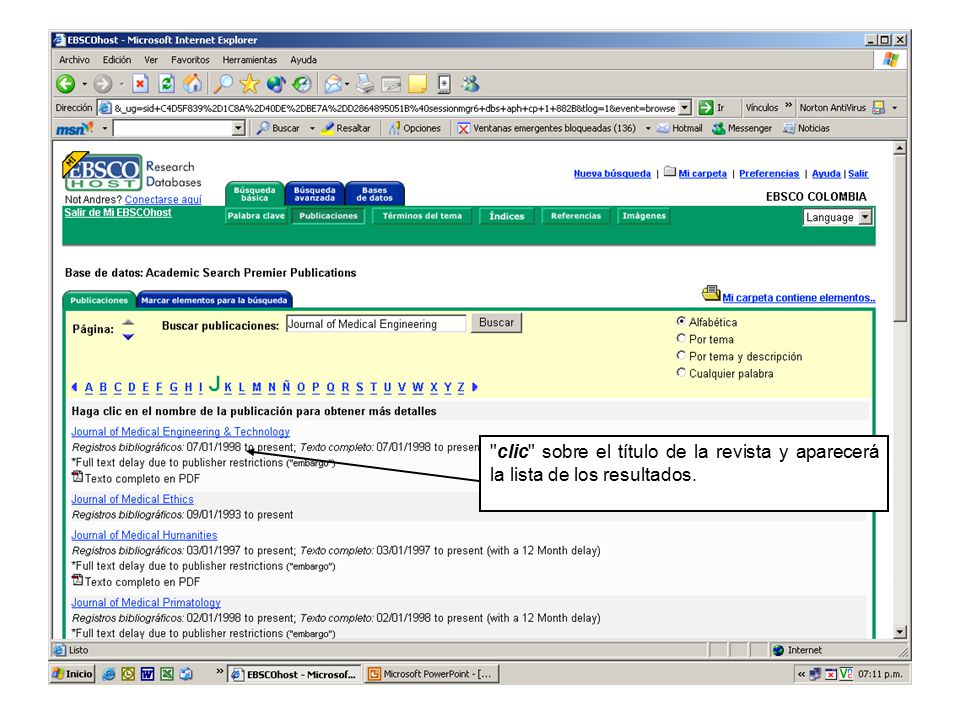Launch Word from quick launch bar
Screen dimensions: 960x720
(147, 674)
